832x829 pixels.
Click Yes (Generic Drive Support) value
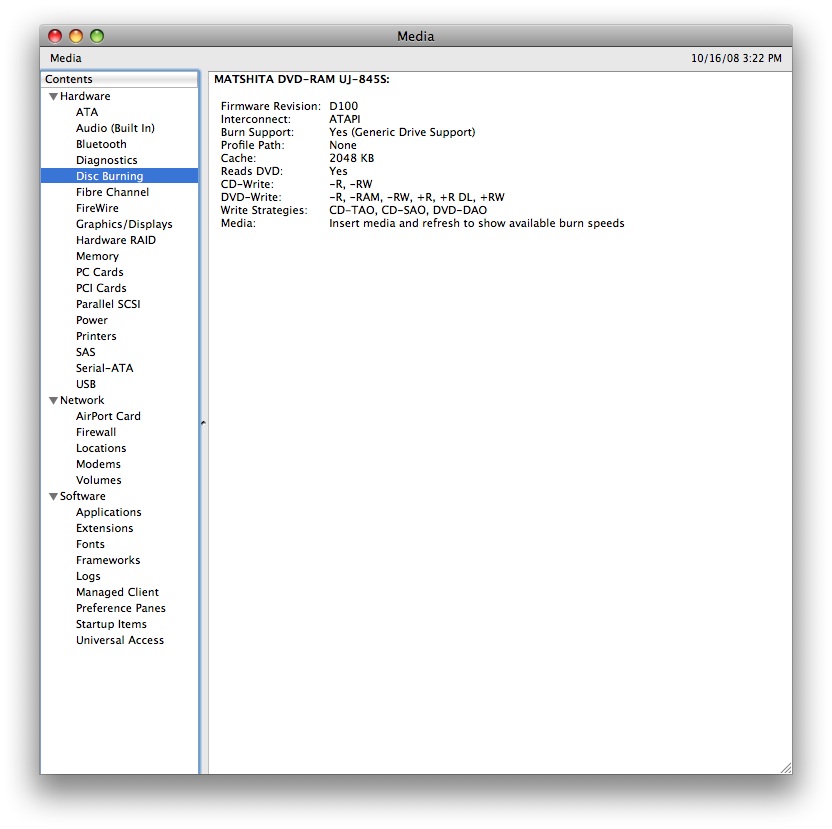point(402,132)
